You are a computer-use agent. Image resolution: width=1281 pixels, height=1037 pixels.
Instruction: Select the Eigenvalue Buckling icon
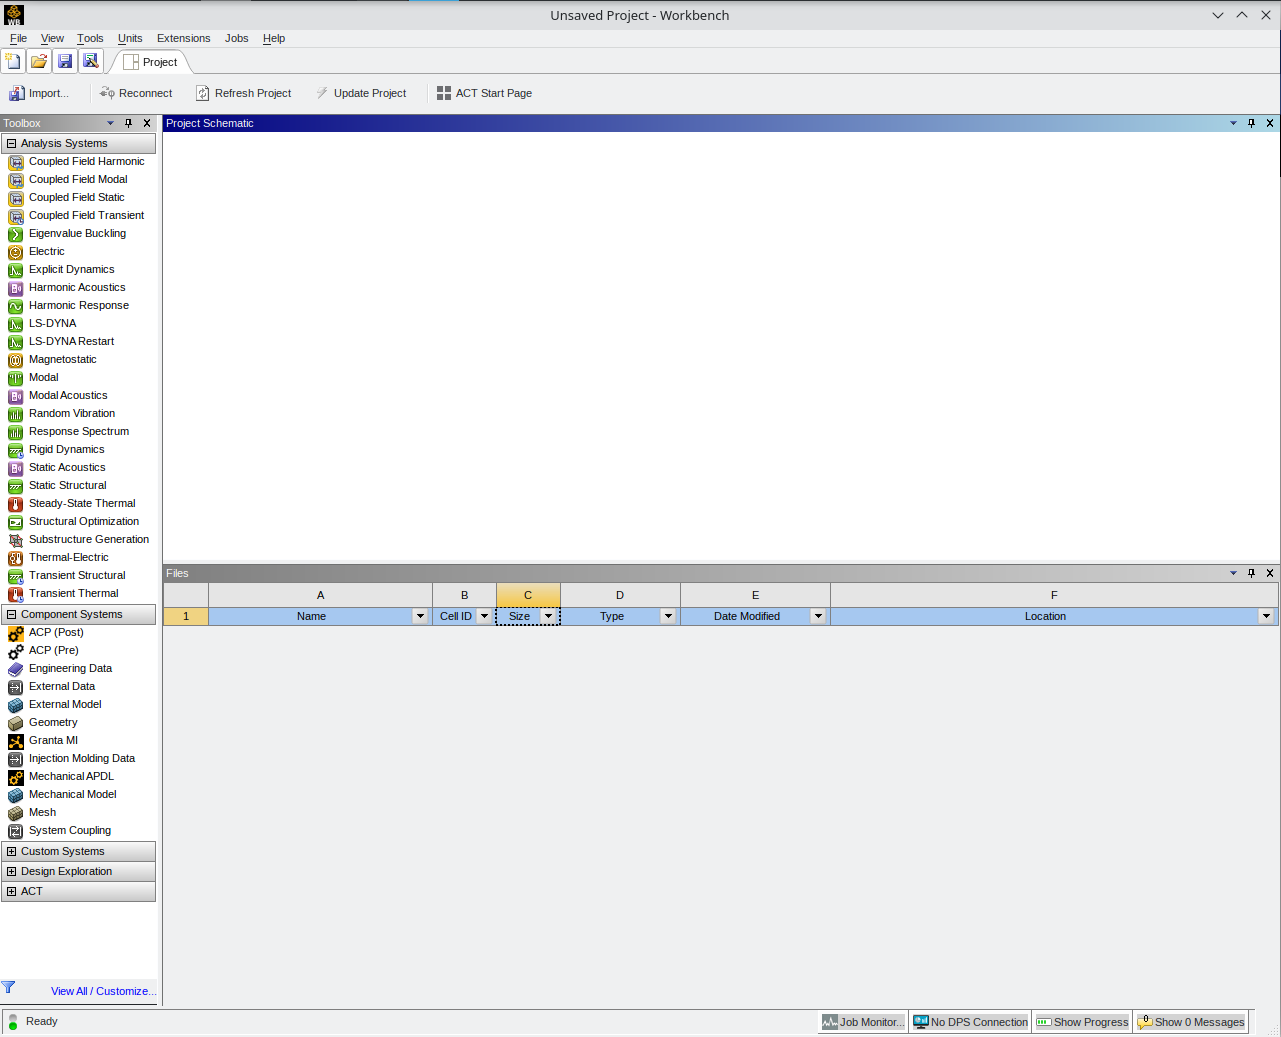click(x=16, y=234)
